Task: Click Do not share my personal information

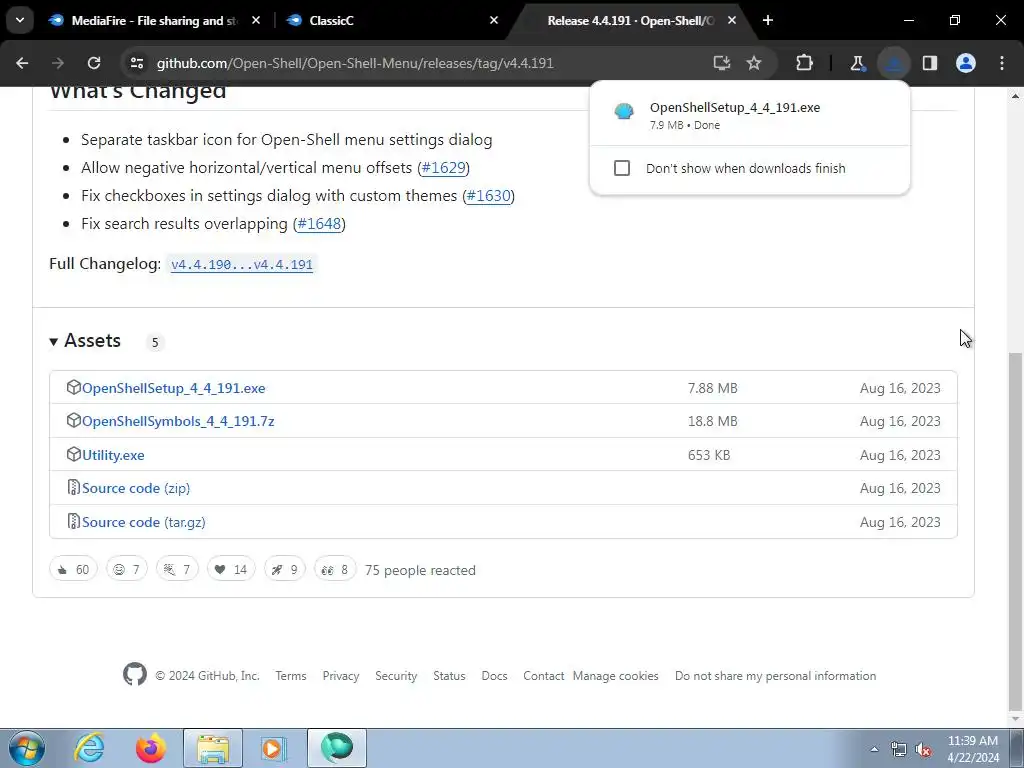Action: (x=775, y=676)
